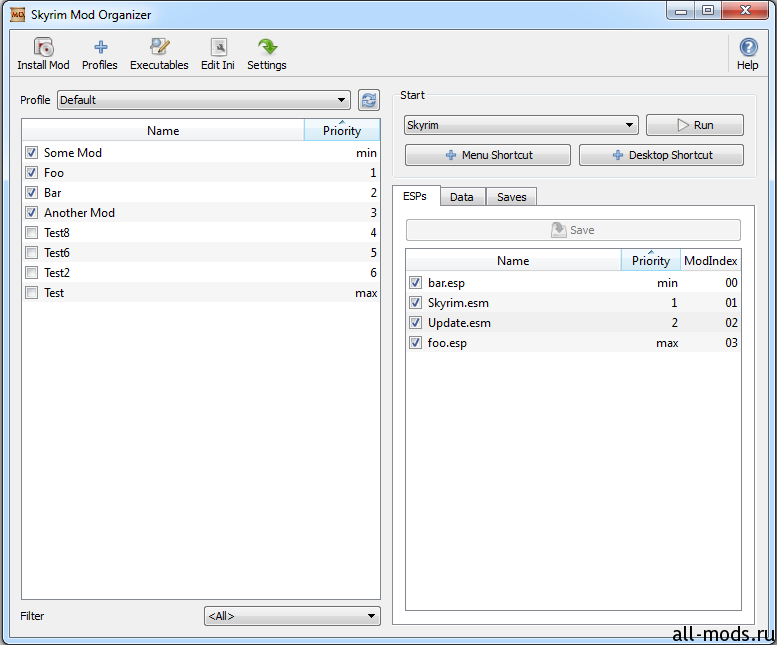The height and width of the screenshot is (645, 777).
Task: Select the Foo mod name
Action: [54, 172]
